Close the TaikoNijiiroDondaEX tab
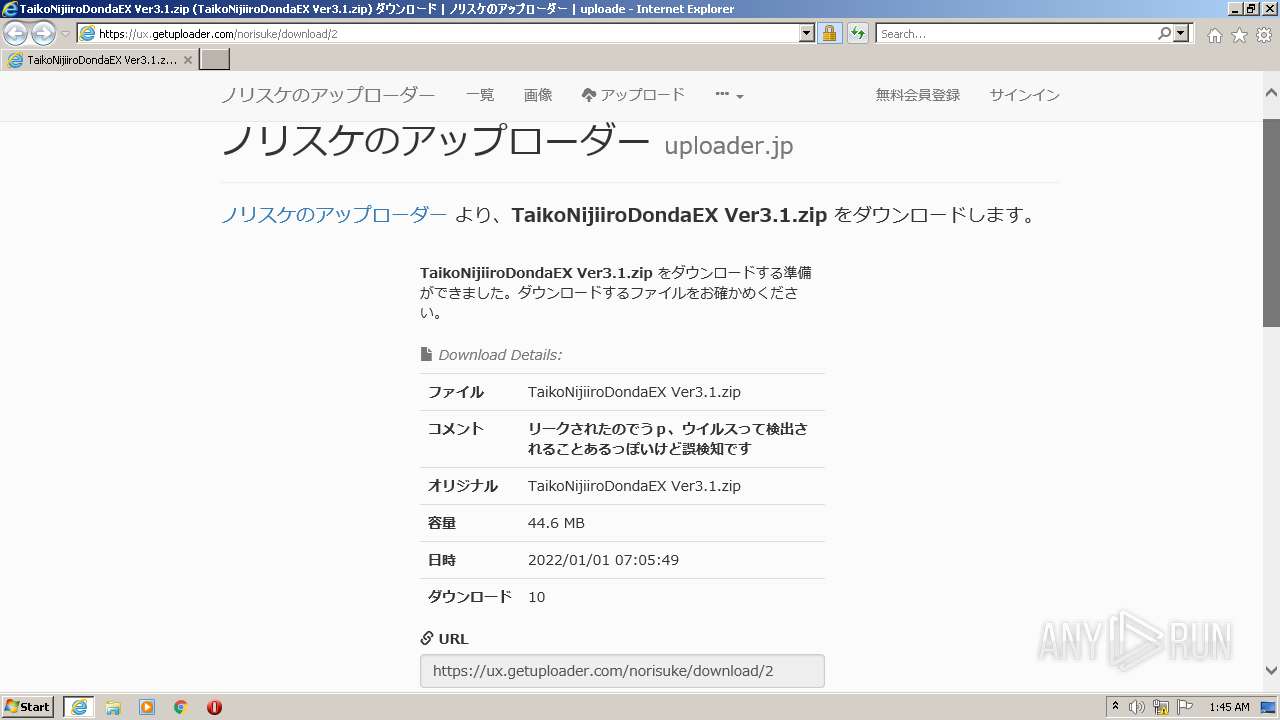This screenshot has width=1280, height=720. [x=188, y=60]
